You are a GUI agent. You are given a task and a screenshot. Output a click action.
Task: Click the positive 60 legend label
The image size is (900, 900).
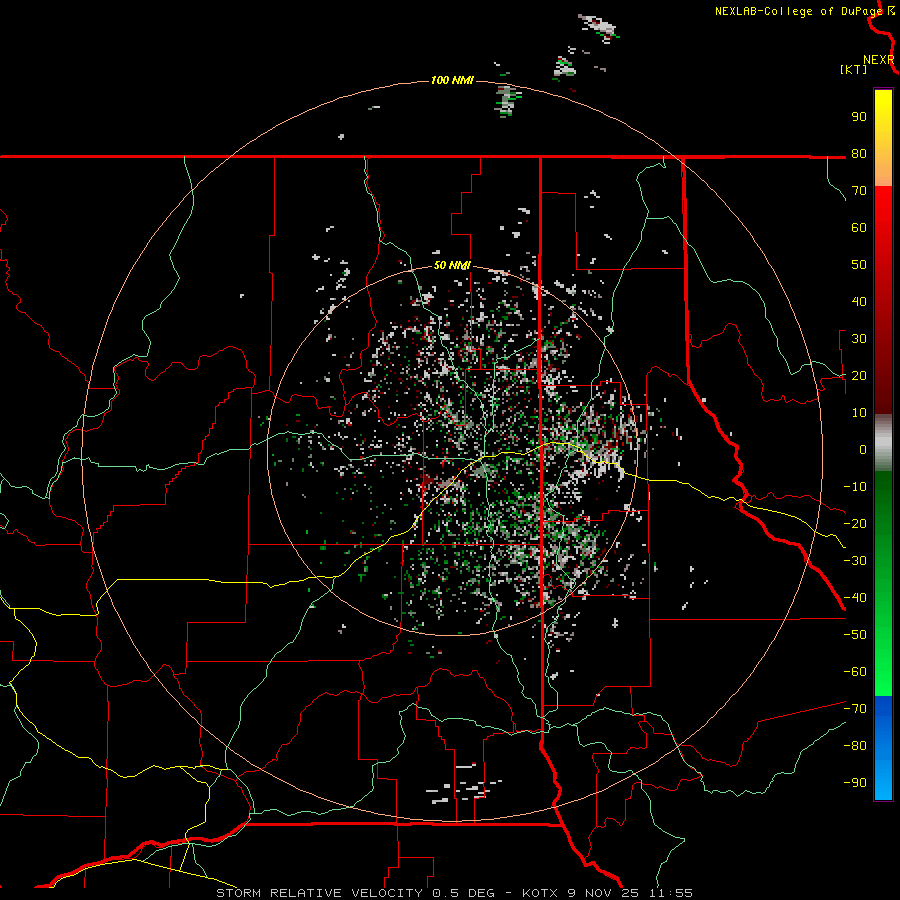tap(859, 227)
